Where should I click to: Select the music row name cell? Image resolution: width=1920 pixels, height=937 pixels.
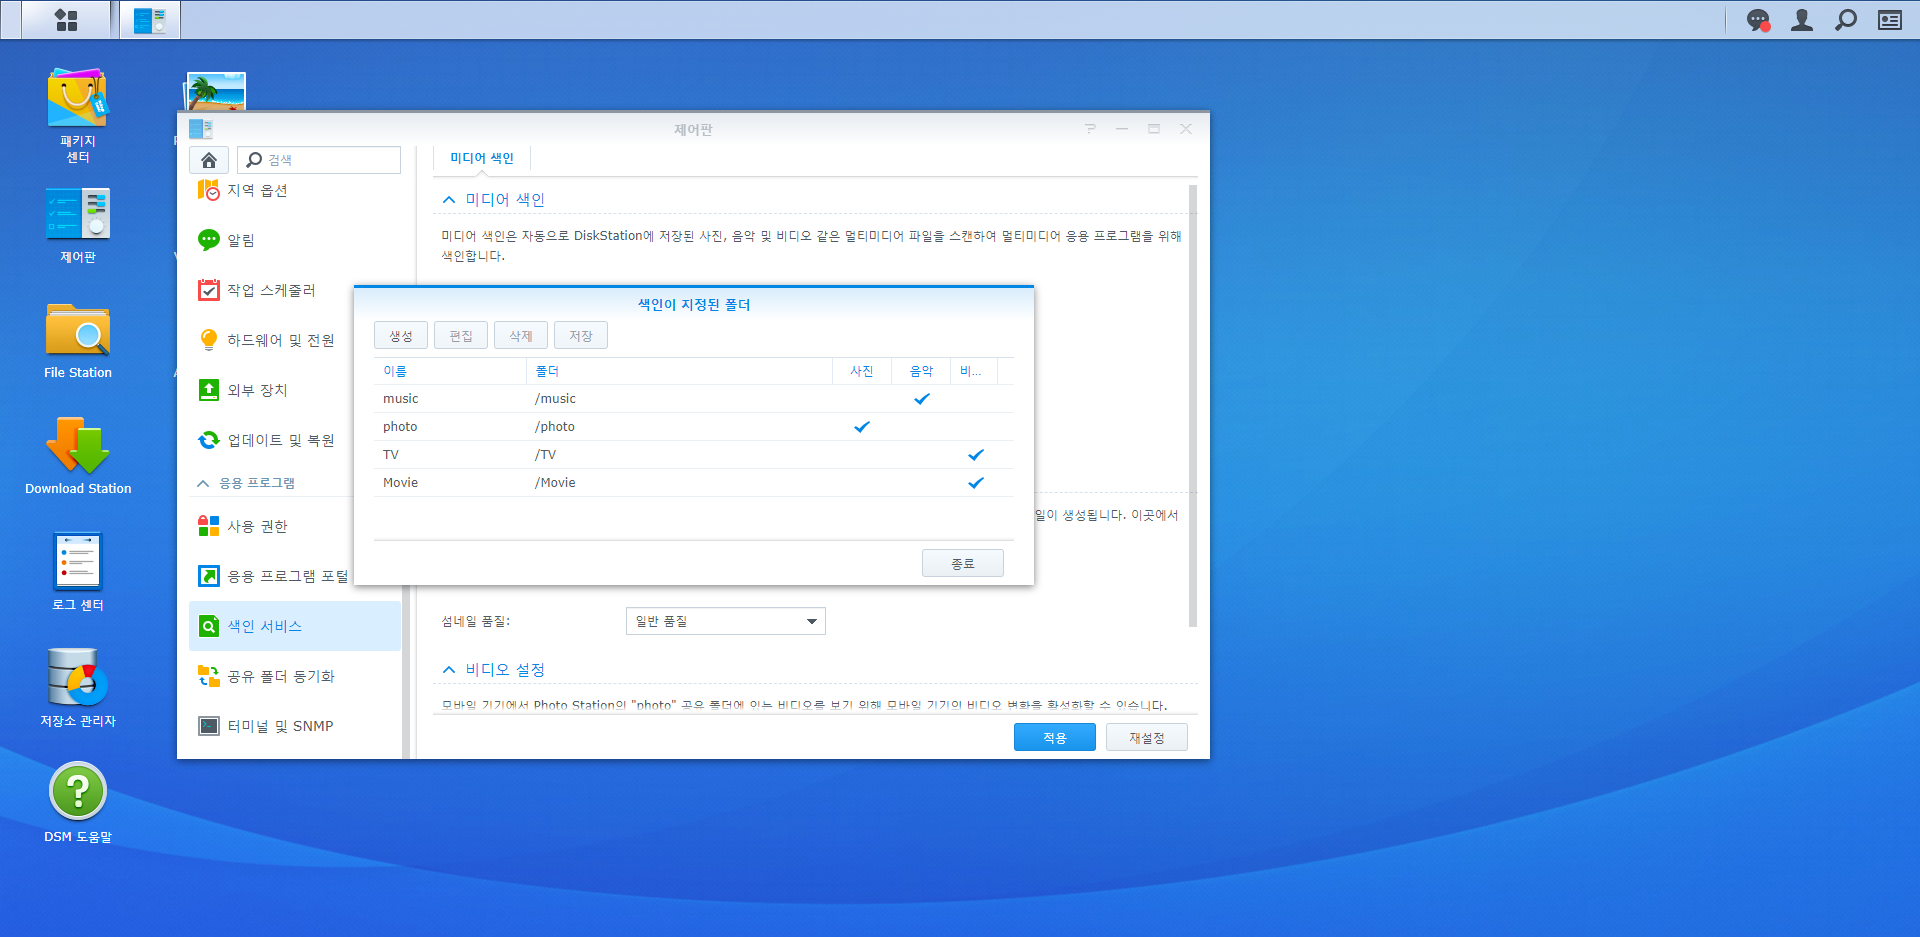click(x=450, y=399)
